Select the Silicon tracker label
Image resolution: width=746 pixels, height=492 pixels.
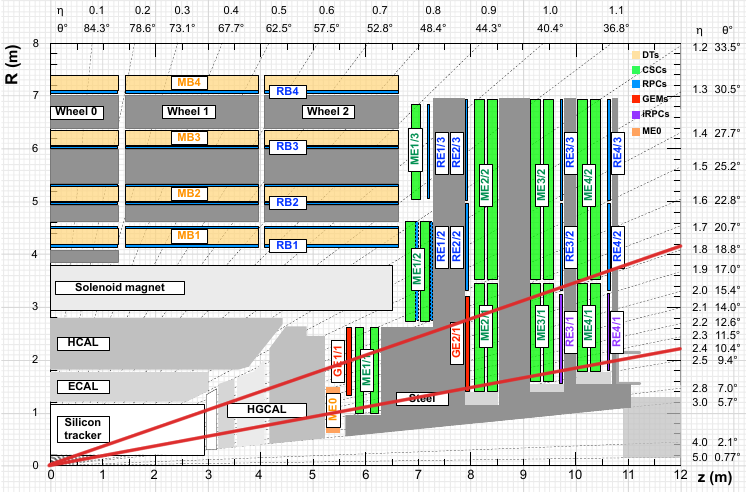click(x=83, y=429)
